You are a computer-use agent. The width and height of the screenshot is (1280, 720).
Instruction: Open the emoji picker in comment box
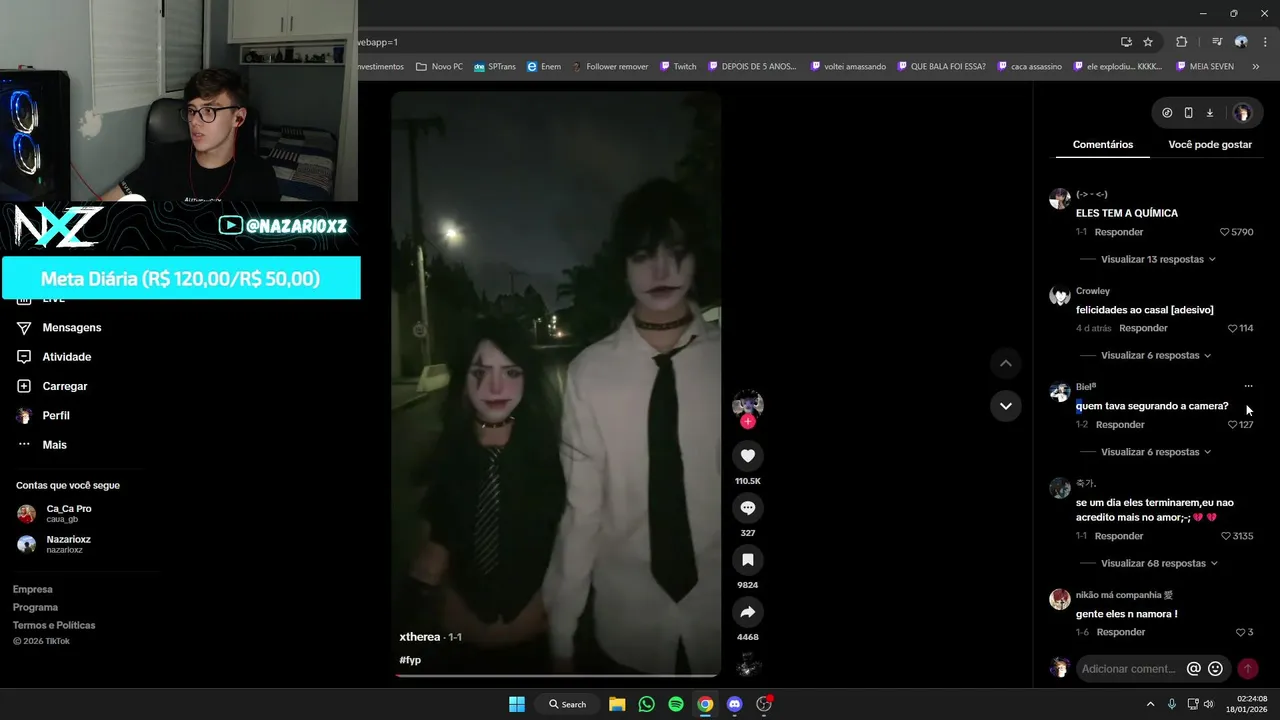1215,668
